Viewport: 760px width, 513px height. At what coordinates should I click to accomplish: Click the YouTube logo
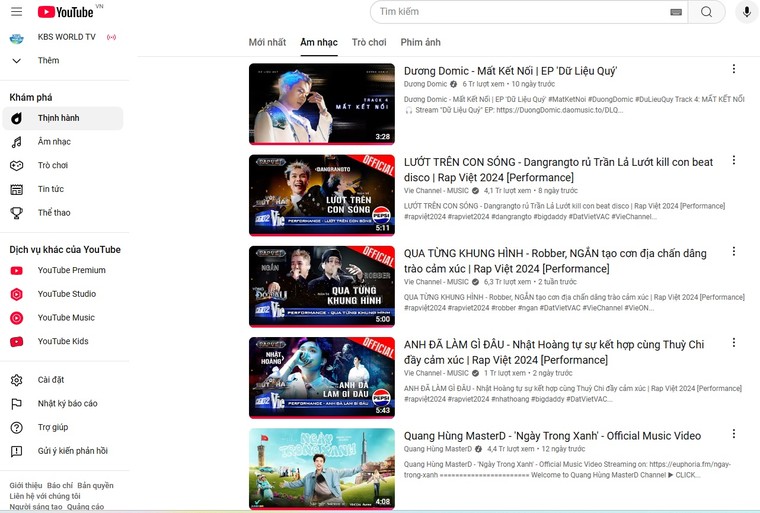pos(65,12)
